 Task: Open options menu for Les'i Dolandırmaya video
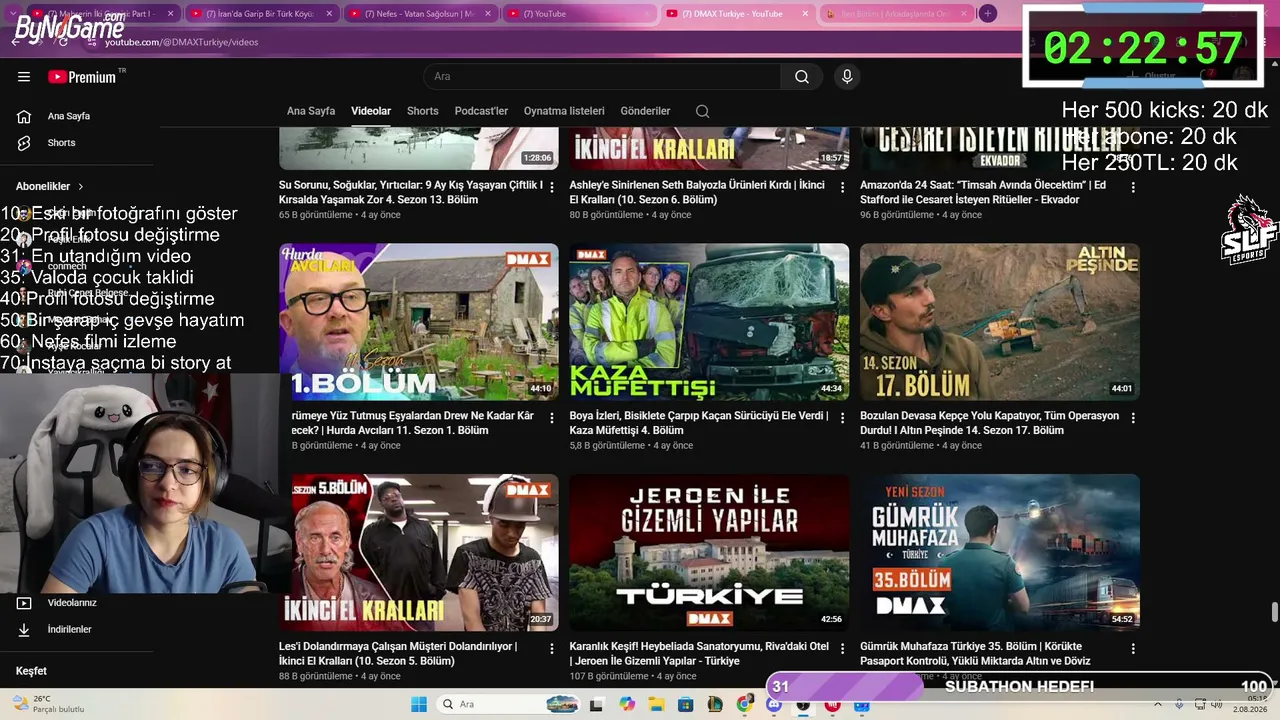pyautogui.click(x=551, y=649)
